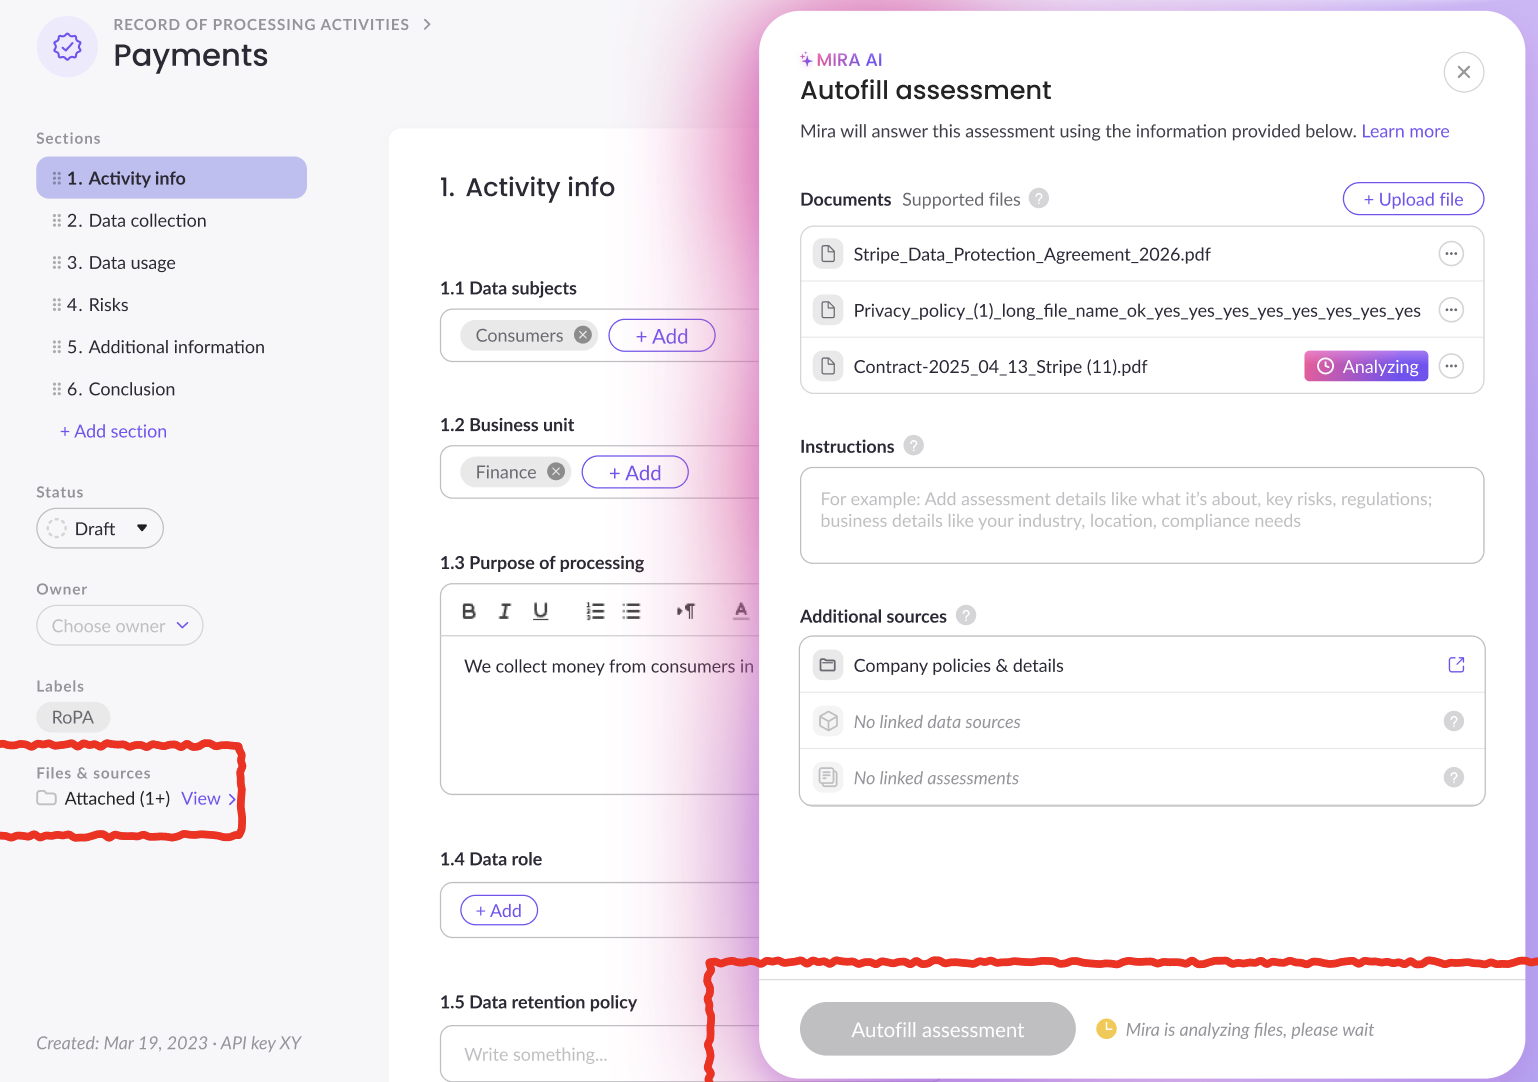Remove the Finance business unit tag
This screenshot has height=1082, width=1538.
click(x=556, y=472)
